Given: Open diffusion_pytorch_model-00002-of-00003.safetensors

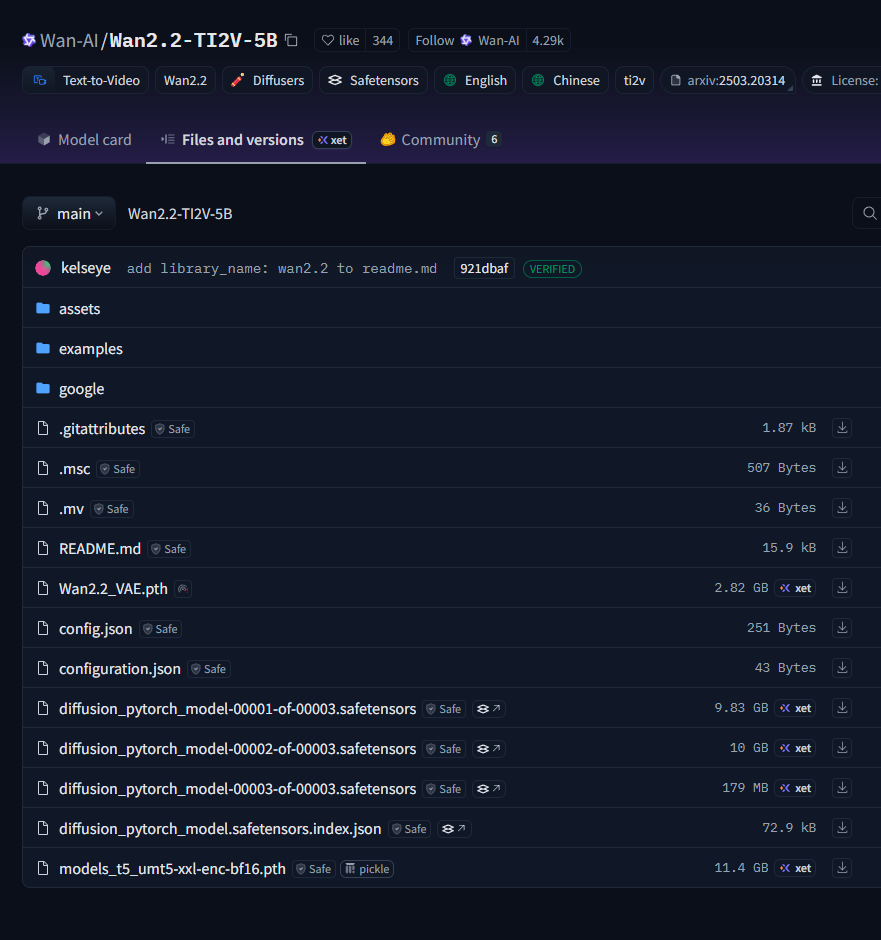Looking at the screenshot, I should click(x=237, y=749).
